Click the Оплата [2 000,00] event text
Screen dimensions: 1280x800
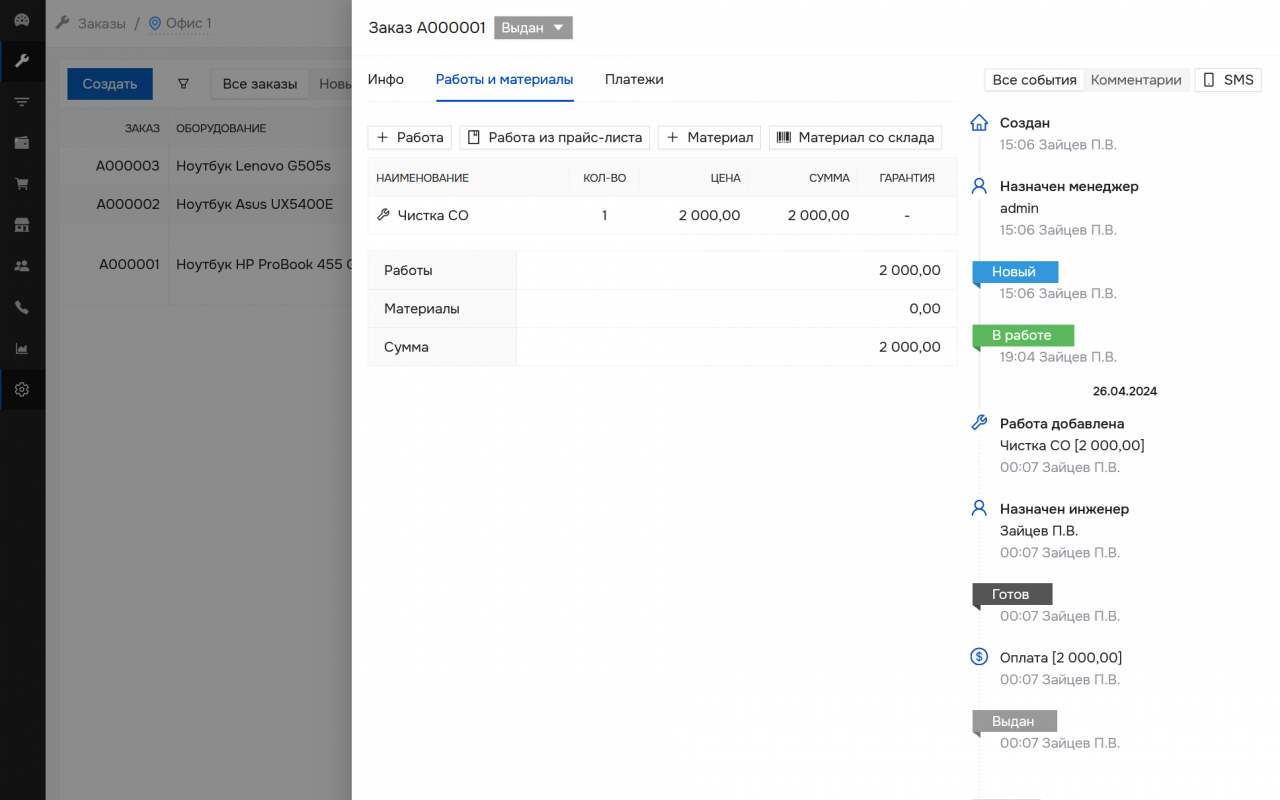click(x=1061, y=657)
